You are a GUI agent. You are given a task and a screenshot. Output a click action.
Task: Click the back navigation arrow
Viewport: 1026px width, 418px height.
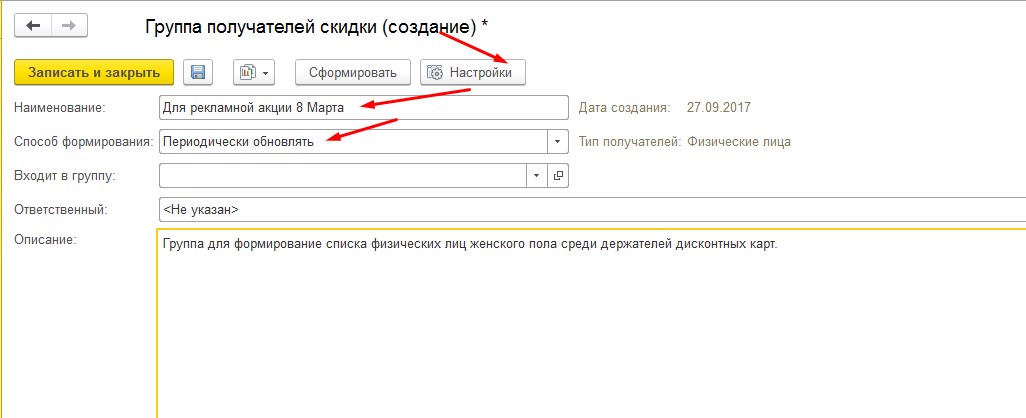(33, 24)
